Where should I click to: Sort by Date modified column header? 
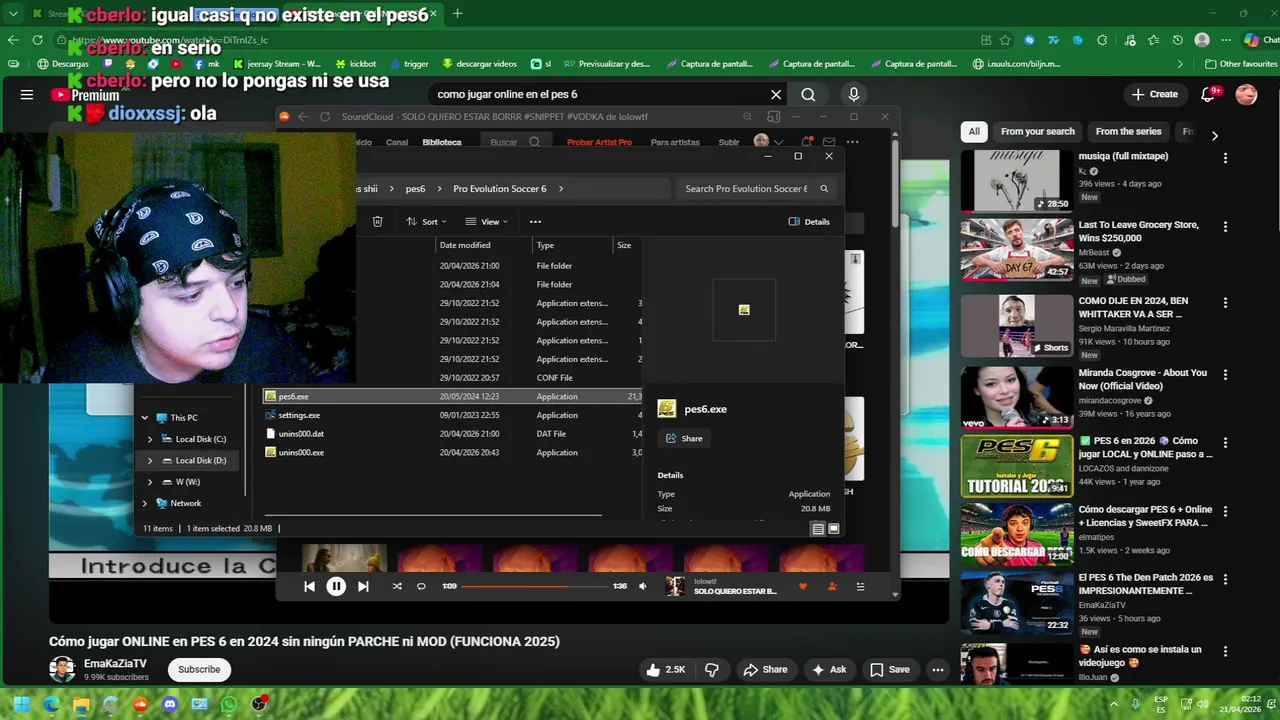pos(485,245)
